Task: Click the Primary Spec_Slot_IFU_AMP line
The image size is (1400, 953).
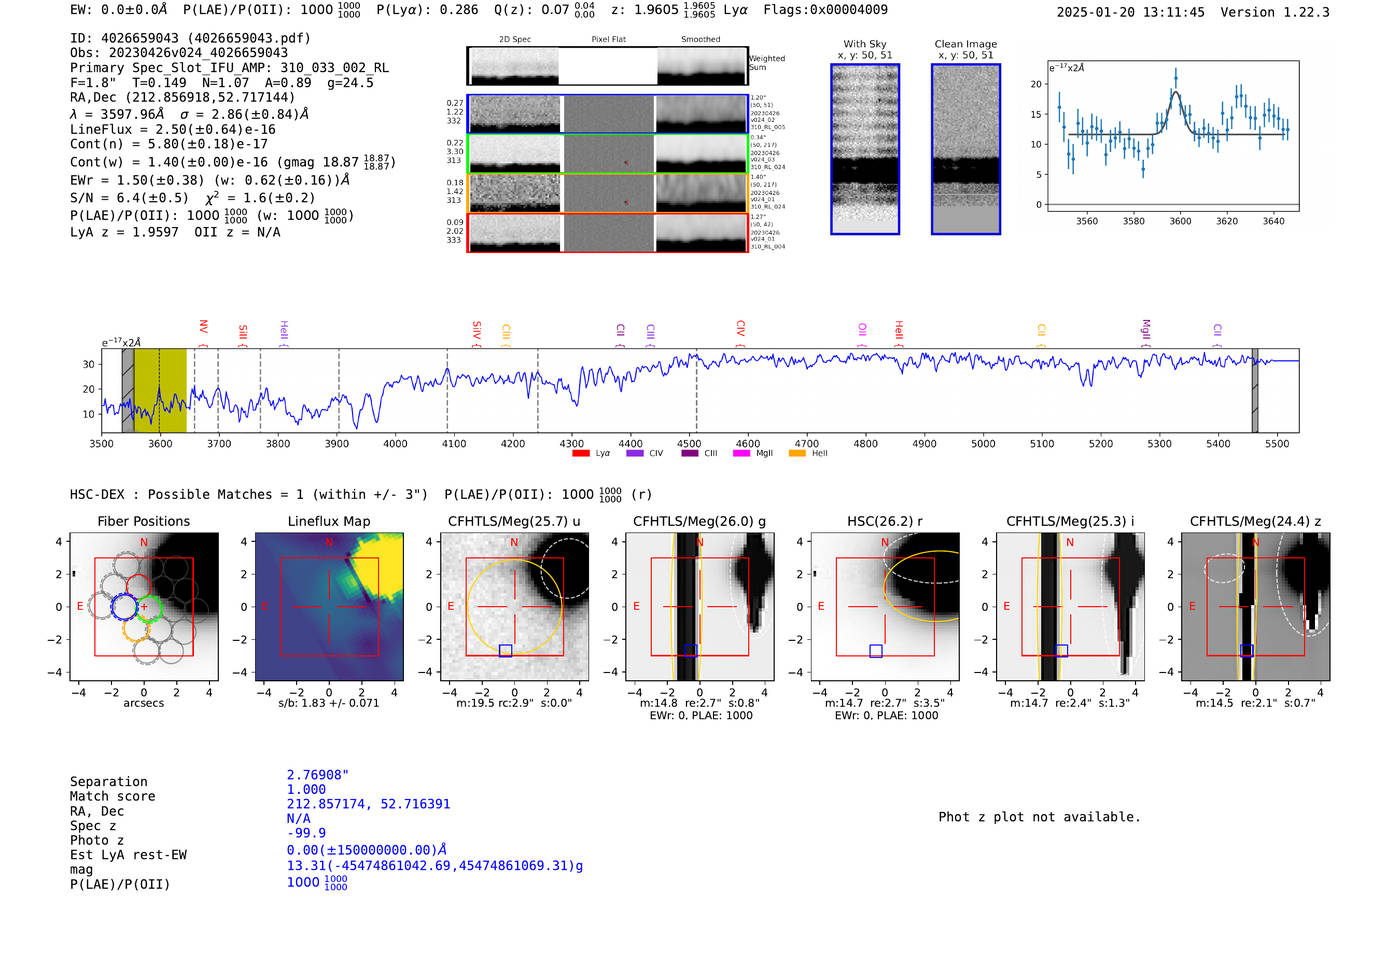Action: point(230,67)
